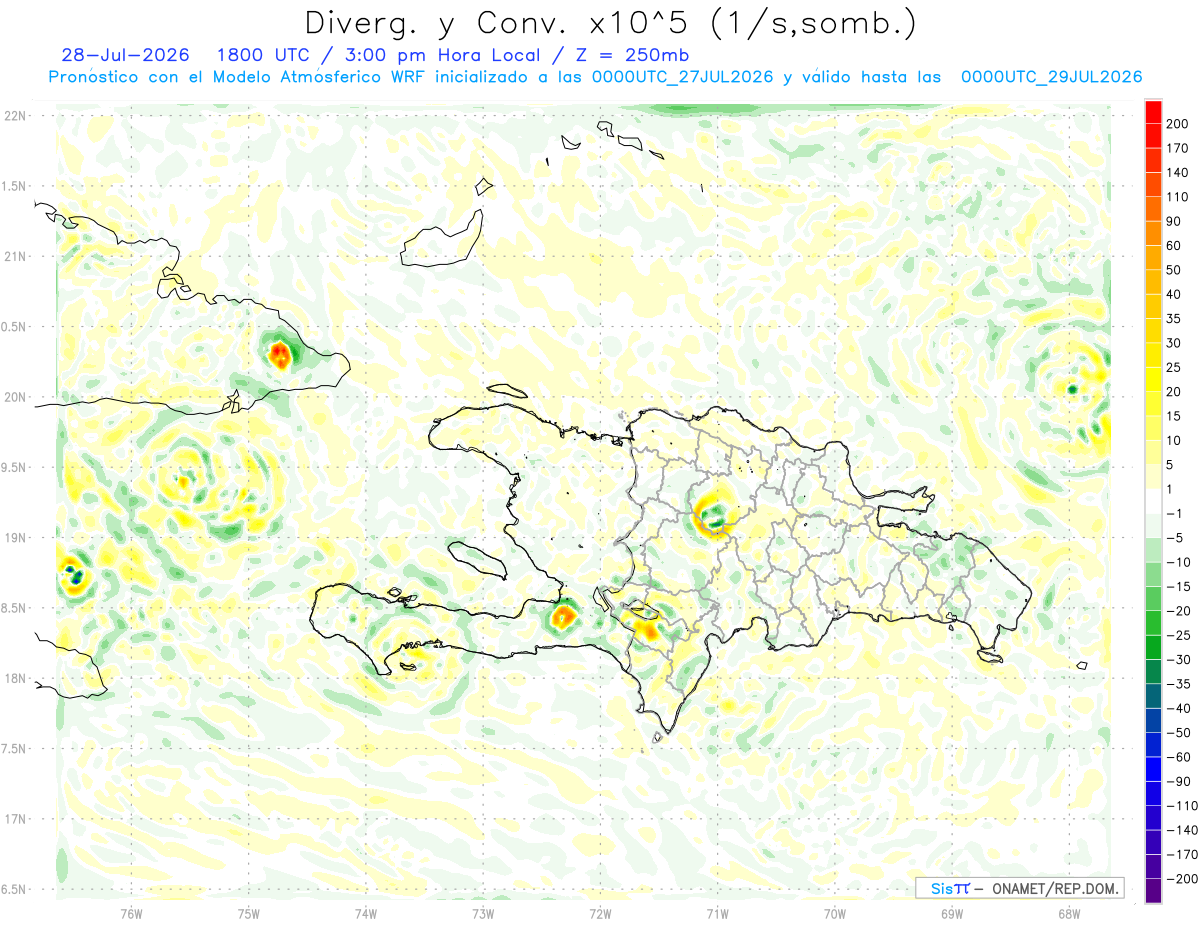The image size is (1200, 927).
Task: Click the '60' value on the color scale
Action: [1174, 246]
